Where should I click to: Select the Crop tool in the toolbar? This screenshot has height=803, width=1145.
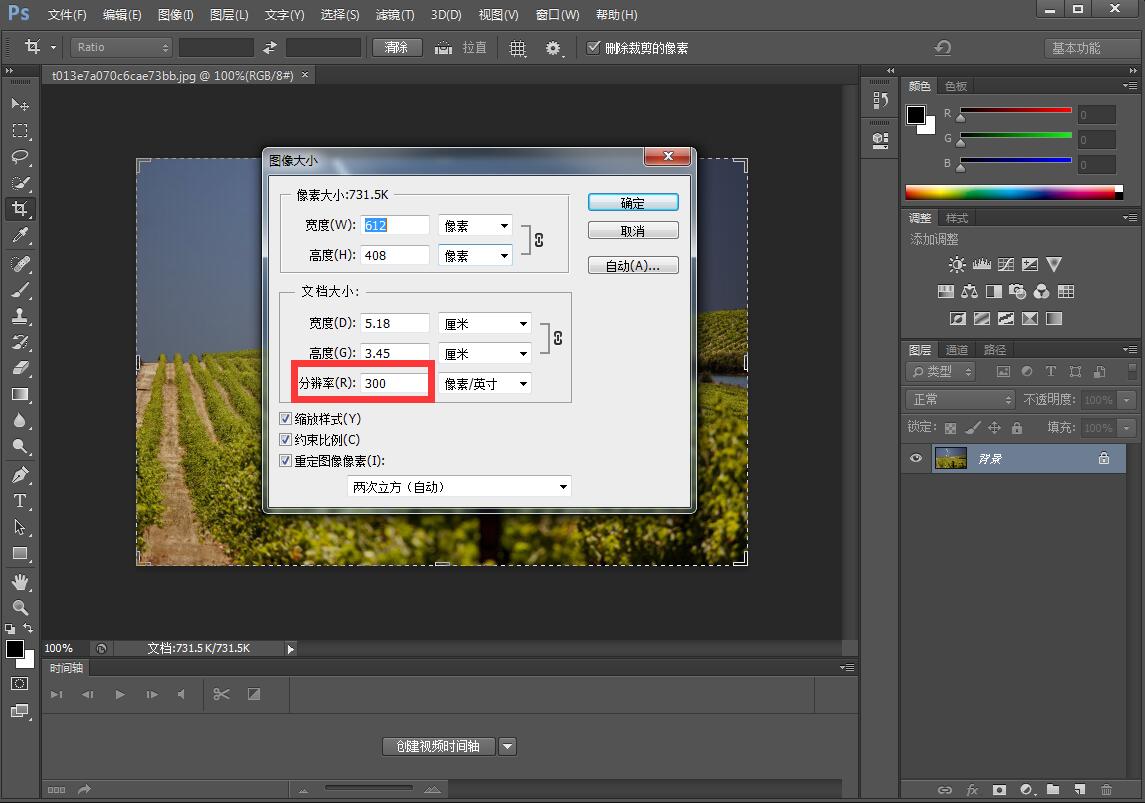click(20, 209)
